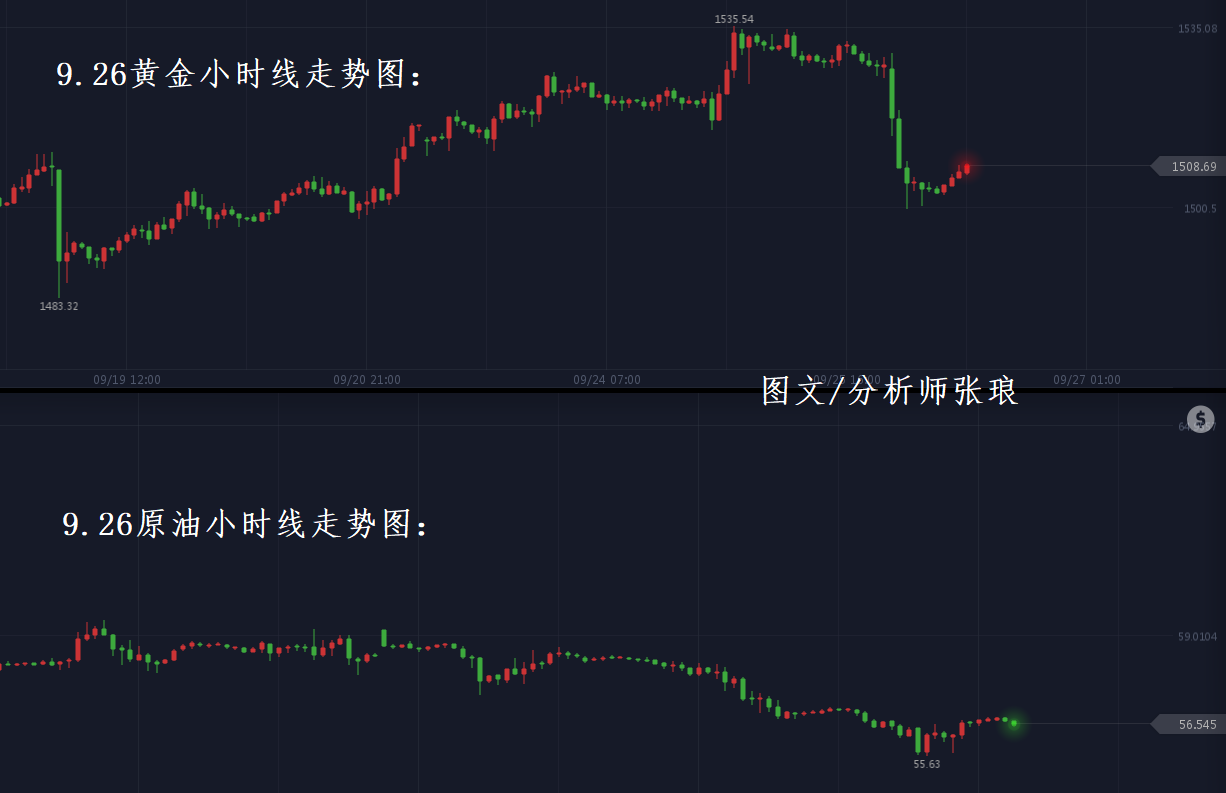Screen dimensions: 1226x793
Task: Click the 9.26黄金小时线走势图 title
Action: 240,75
